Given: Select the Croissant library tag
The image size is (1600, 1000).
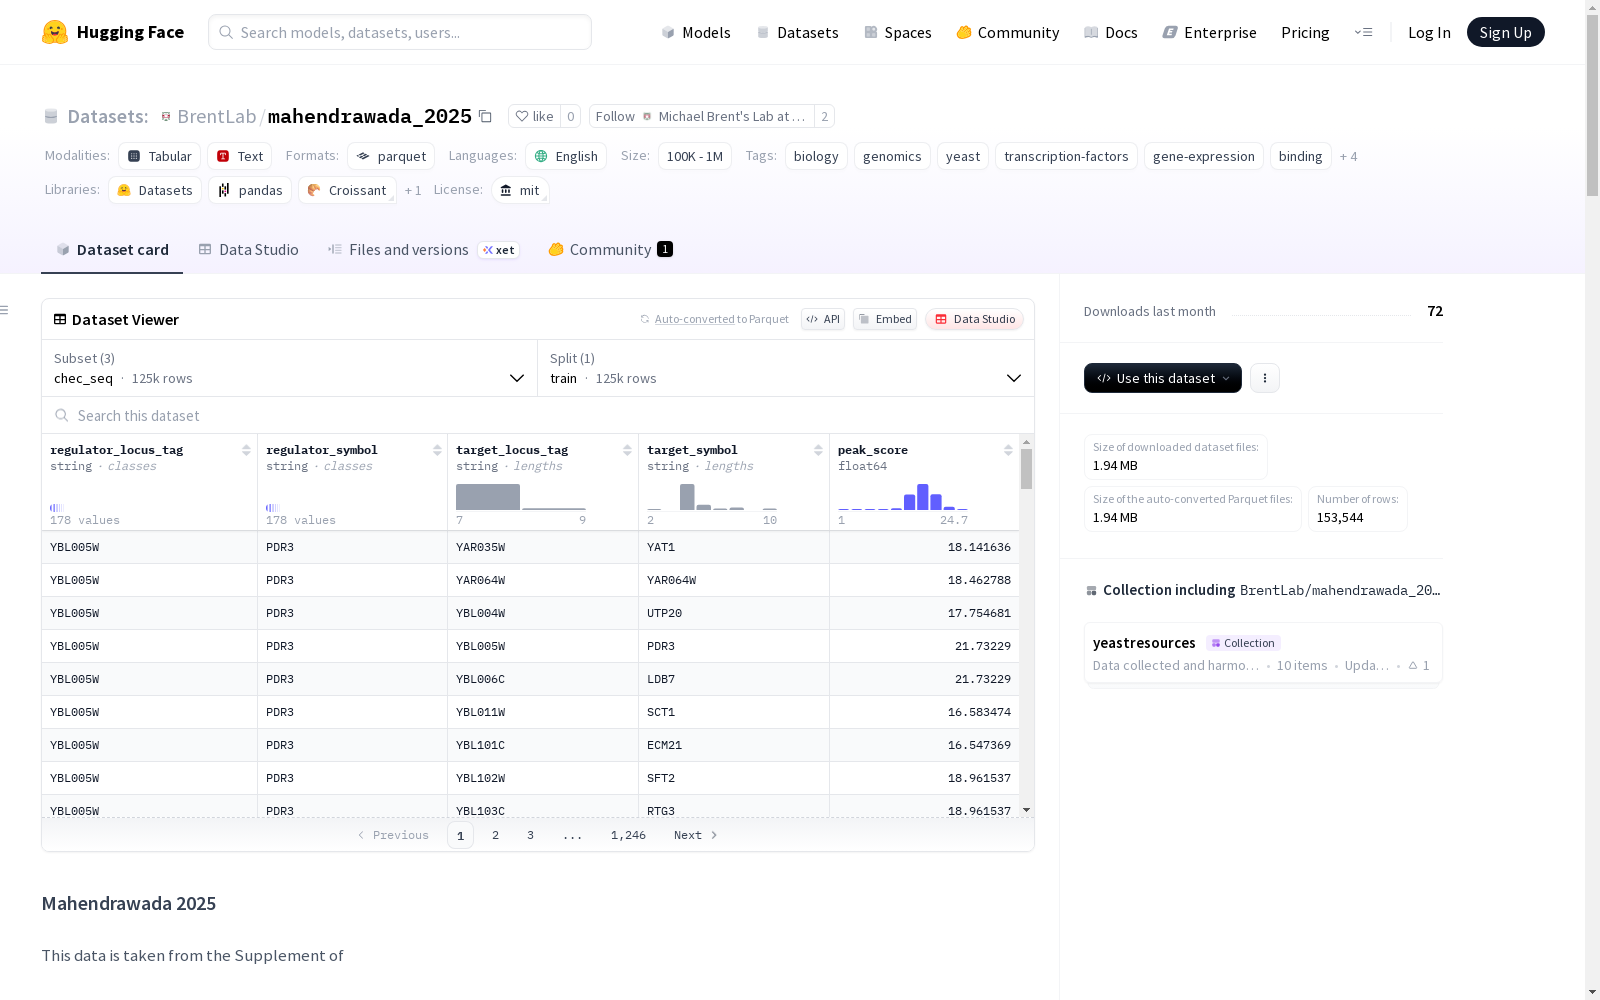Looking at the screenshot, I should [x=347, y=190].
